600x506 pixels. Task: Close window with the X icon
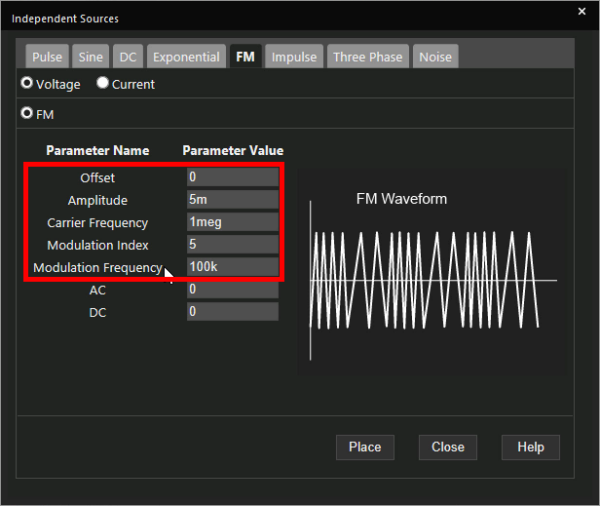pos(582,11)
